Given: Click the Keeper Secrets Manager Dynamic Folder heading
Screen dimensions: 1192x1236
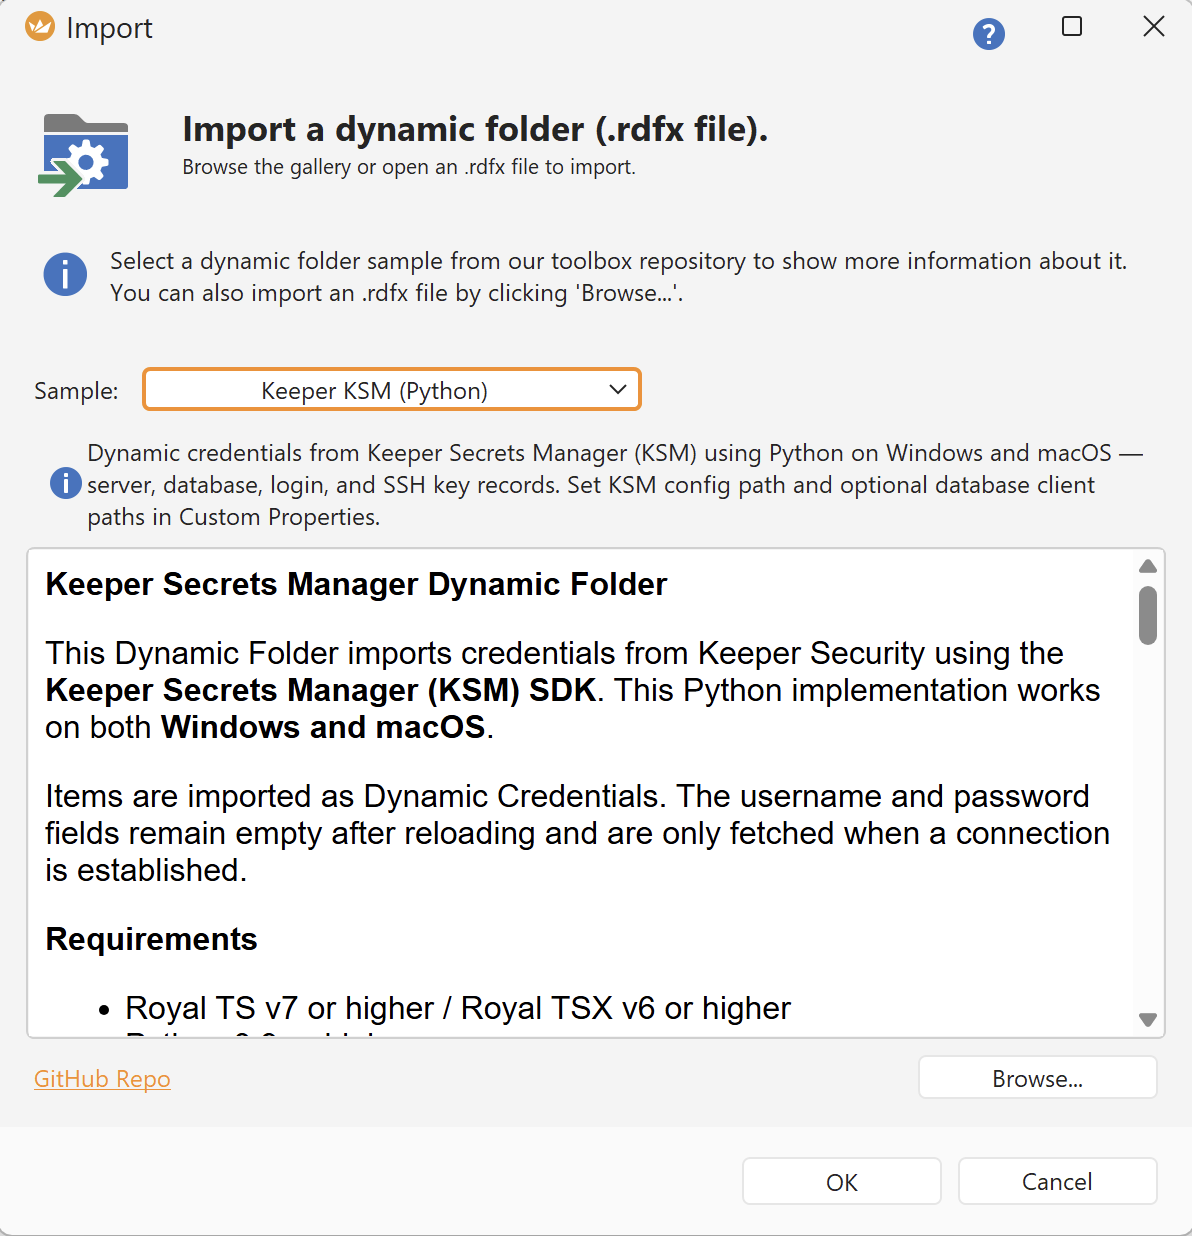Looking at the screenshot, I should click(356, 584).
